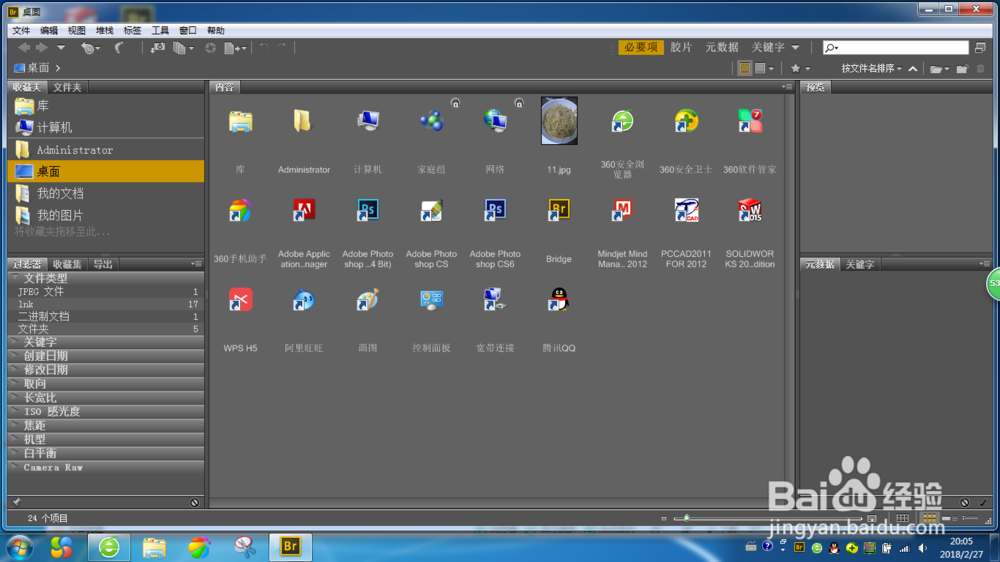Open the star rating filter dropdown
Viewport: 1000px width, 562px height.
[x=800, y=68]
